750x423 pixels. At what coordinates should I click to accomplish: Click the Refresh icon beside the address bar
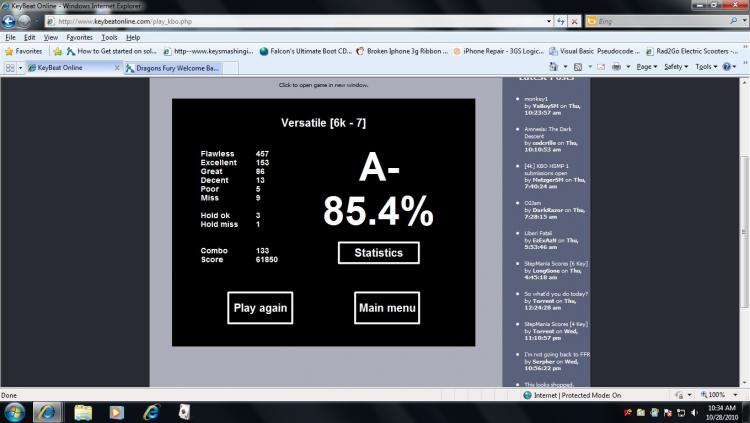[x=561, y=22]
